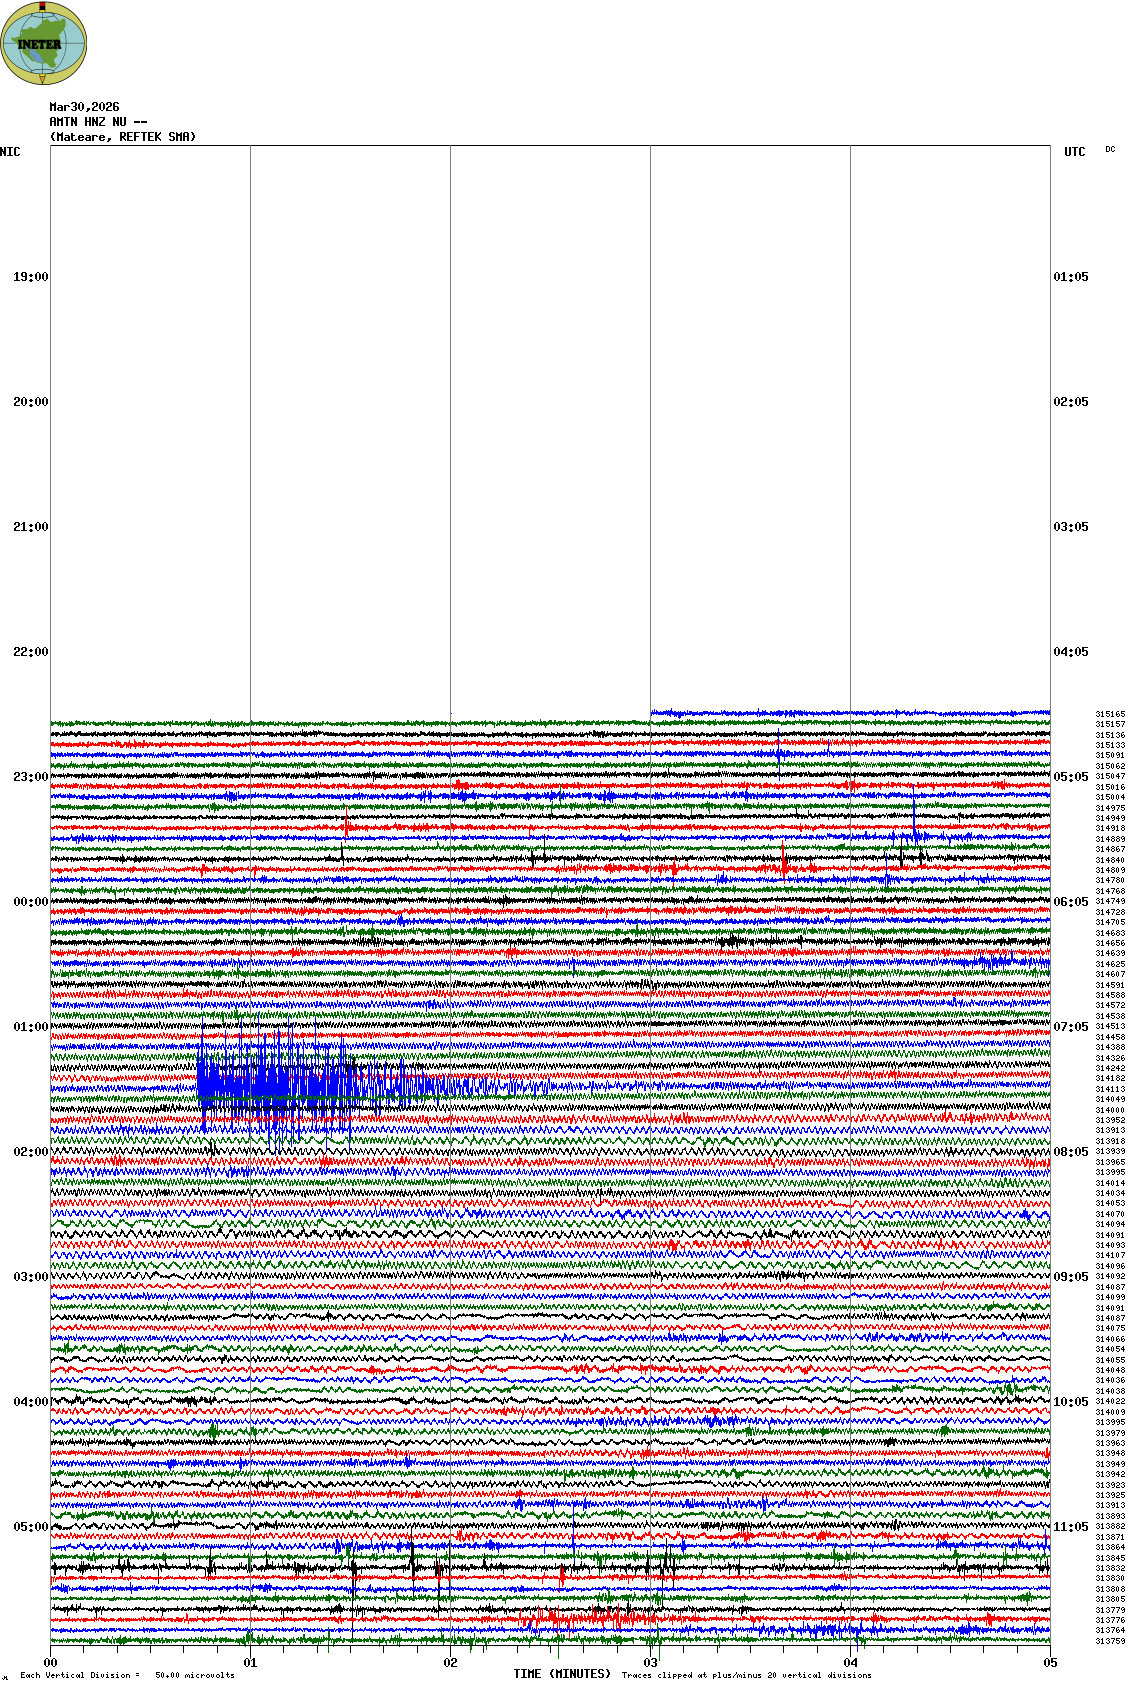This screenshot has height=1689, width=1130.
Task: Click the 23:00 local time label
Action: [30, 777]
